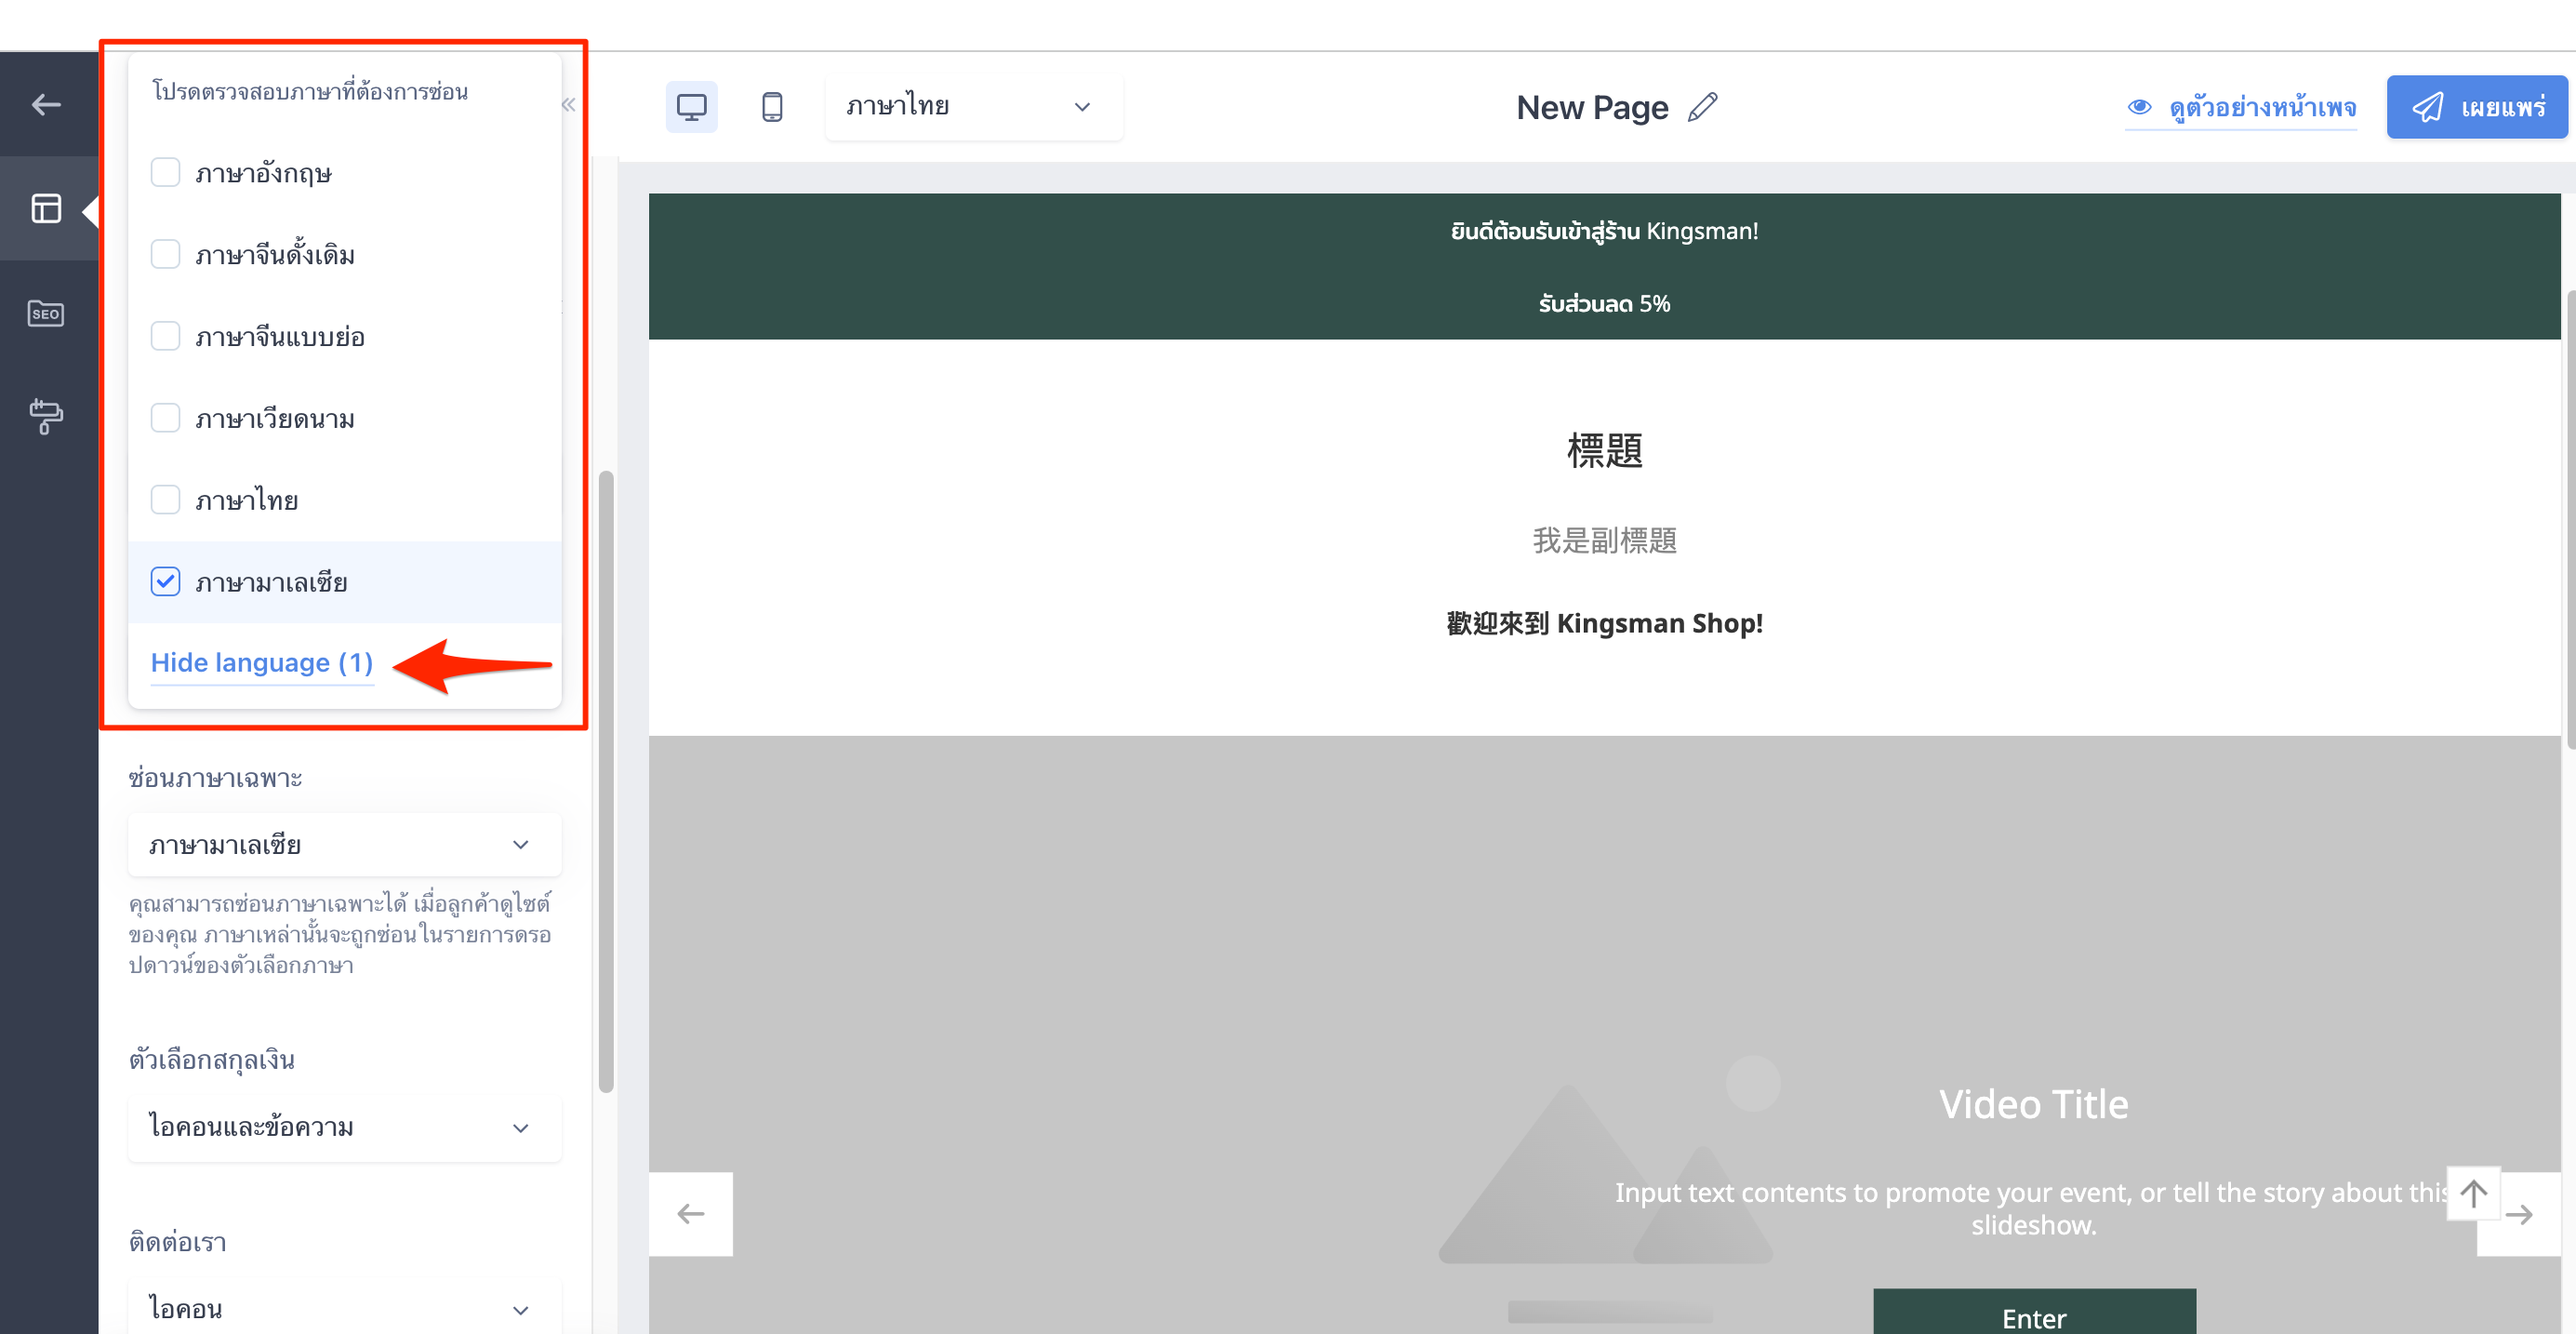
Task: Go to next slide arrow
Action: coord(2519,1214)
